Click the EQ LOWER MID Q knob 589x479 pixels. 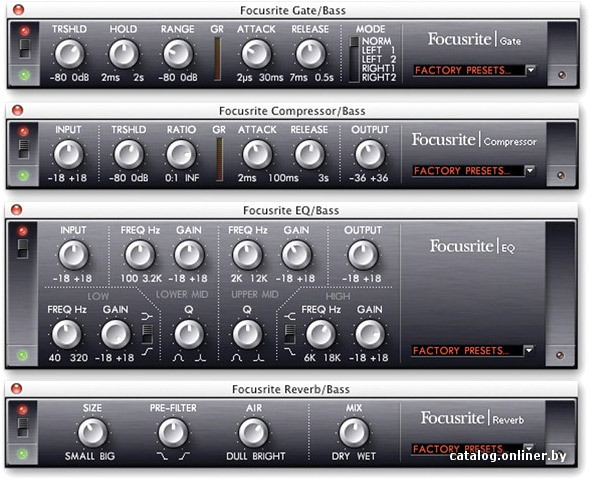[189, 334]
